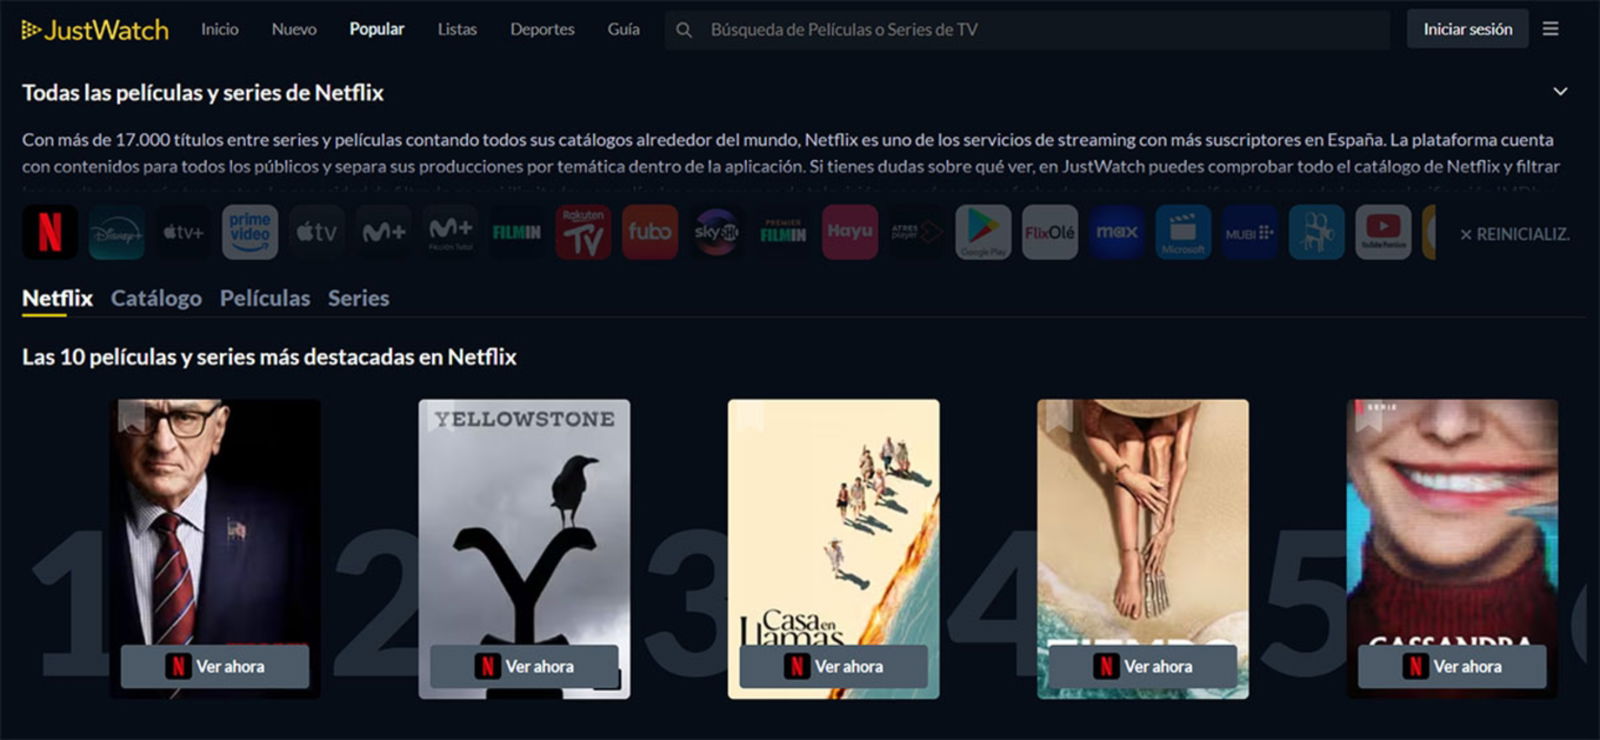
Task: Select the Hayu provider icon
Action: (850, 232)
